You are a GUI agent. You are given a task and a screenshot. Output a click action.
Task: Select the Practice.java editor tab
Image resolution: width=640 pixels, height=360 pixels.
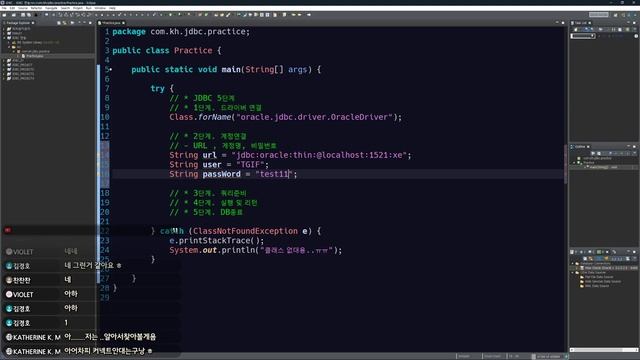coord(111,23)
